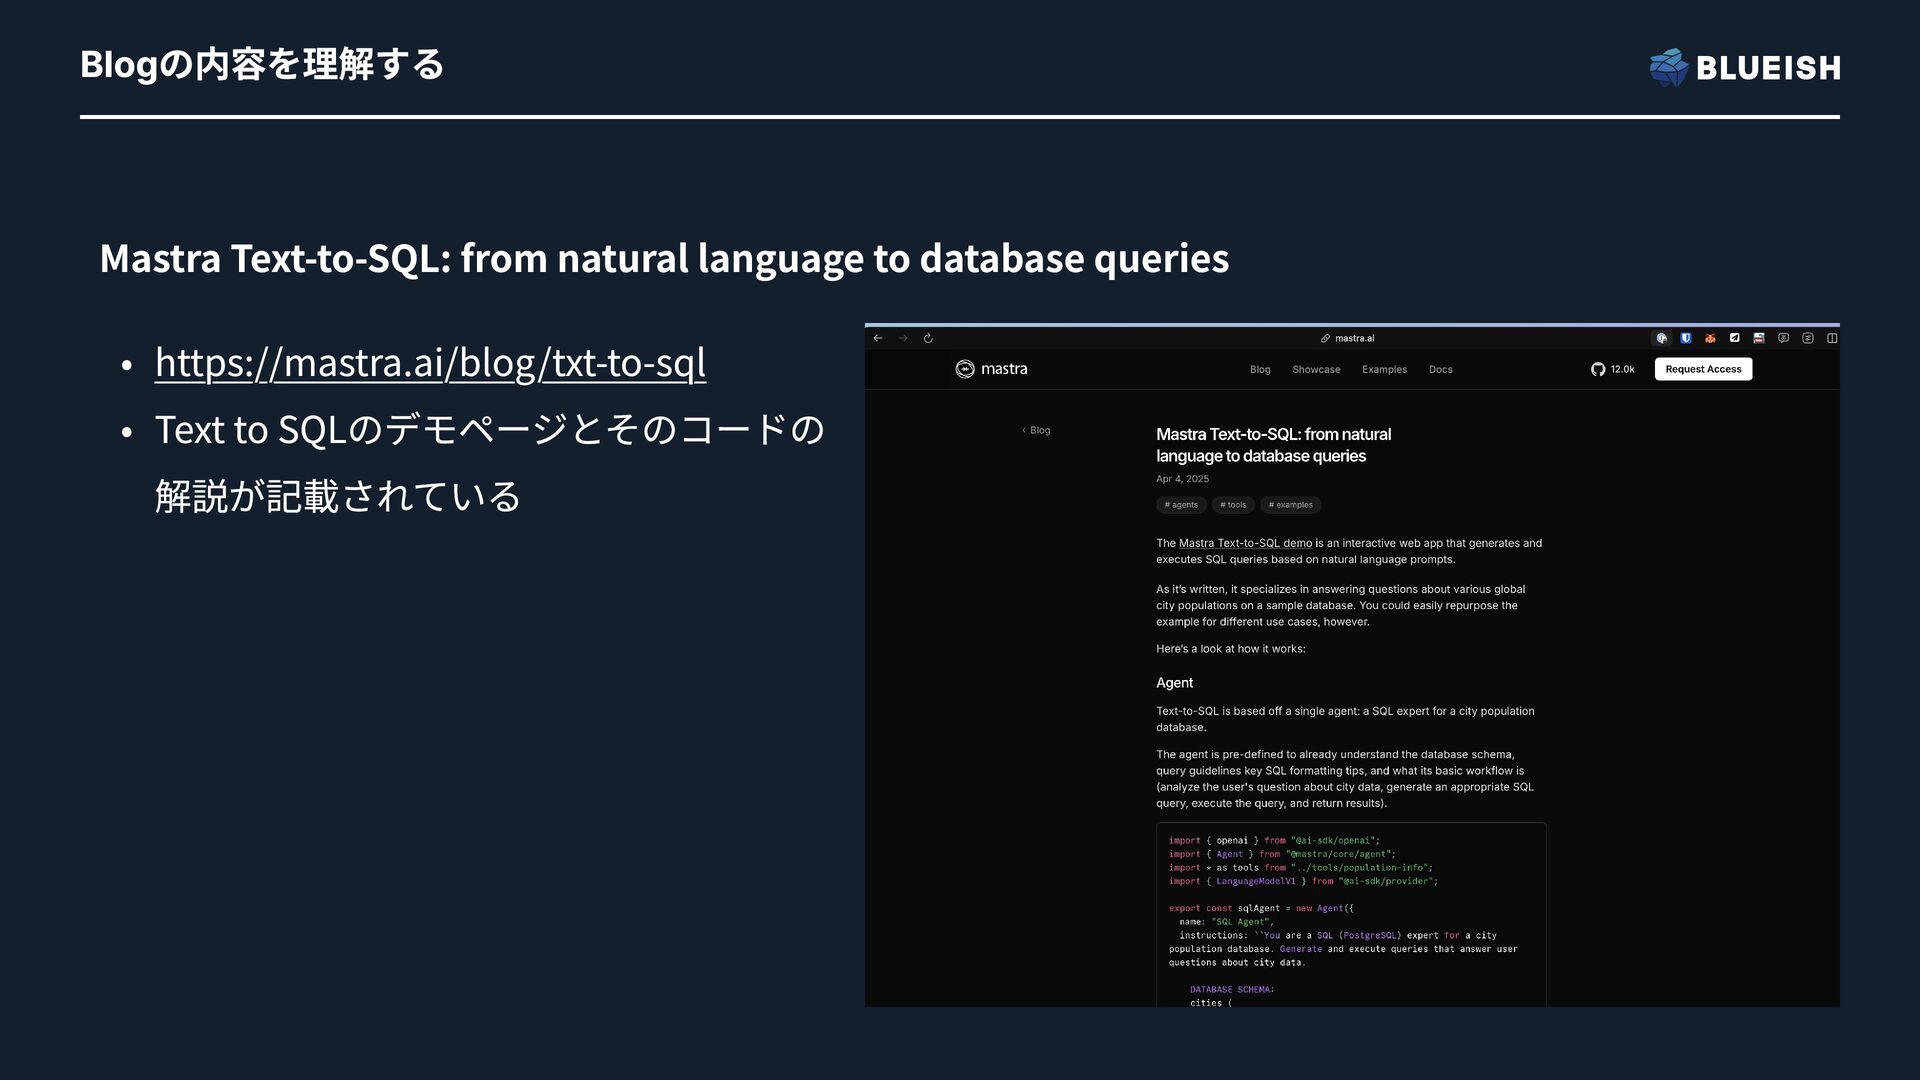1920x1080 pixels.
Task: Open the mastra.ai/blog/txt-to-sql link
Action: pyautogui.click(x=430, y=362)
